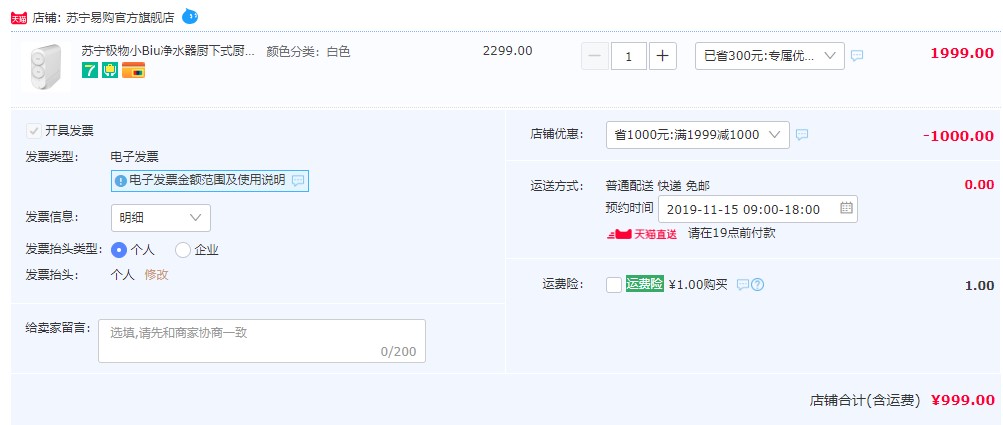Click the comment bubble in the e-invoice notice
This screenshot has height=425, width=1003.
click(x=297, y=180)
